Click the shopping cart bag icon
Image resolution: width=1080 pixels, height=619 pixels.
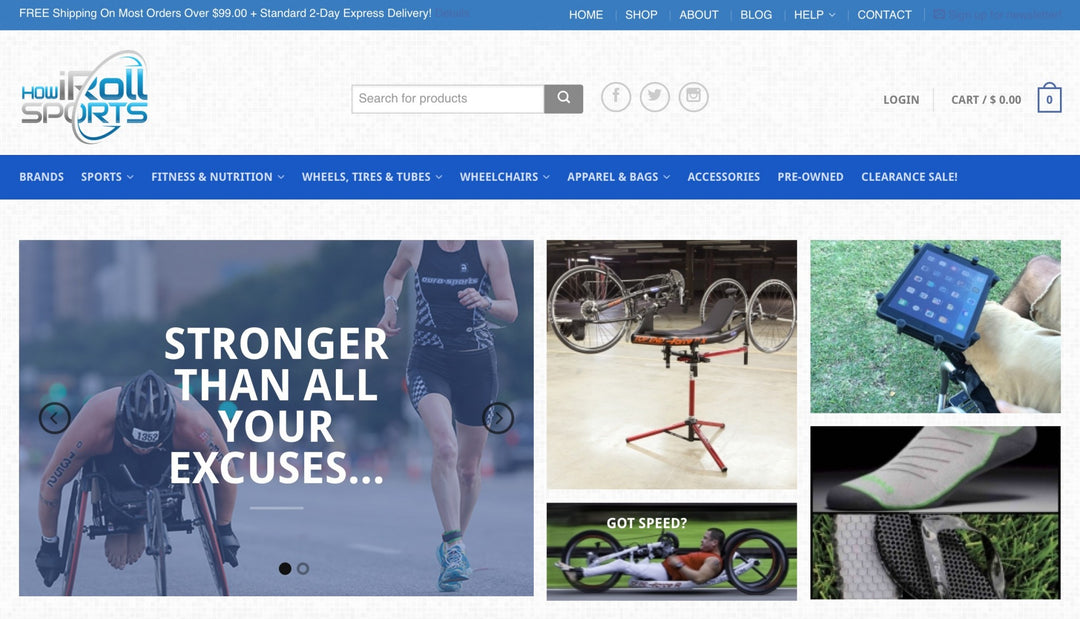tap(1049, 98)
